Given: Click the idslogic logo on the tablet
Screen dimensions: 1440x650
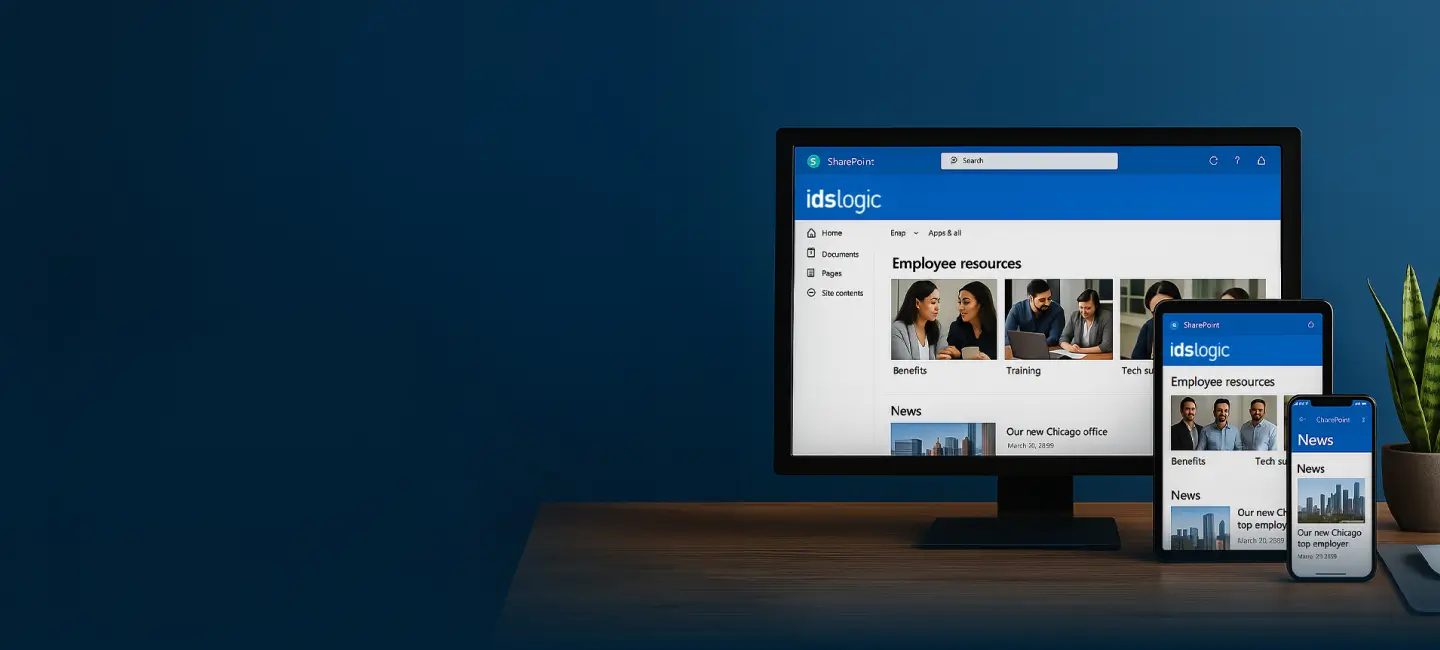Looking at the screenshot, I should click(x=1200, y=350).
